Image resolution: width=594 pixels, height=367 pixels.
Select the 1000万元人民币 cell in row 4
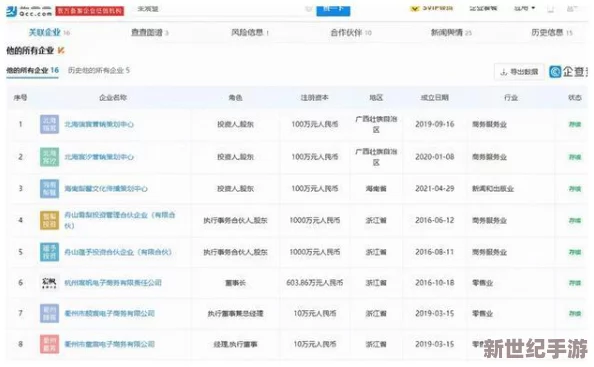[x=314, y=220]
